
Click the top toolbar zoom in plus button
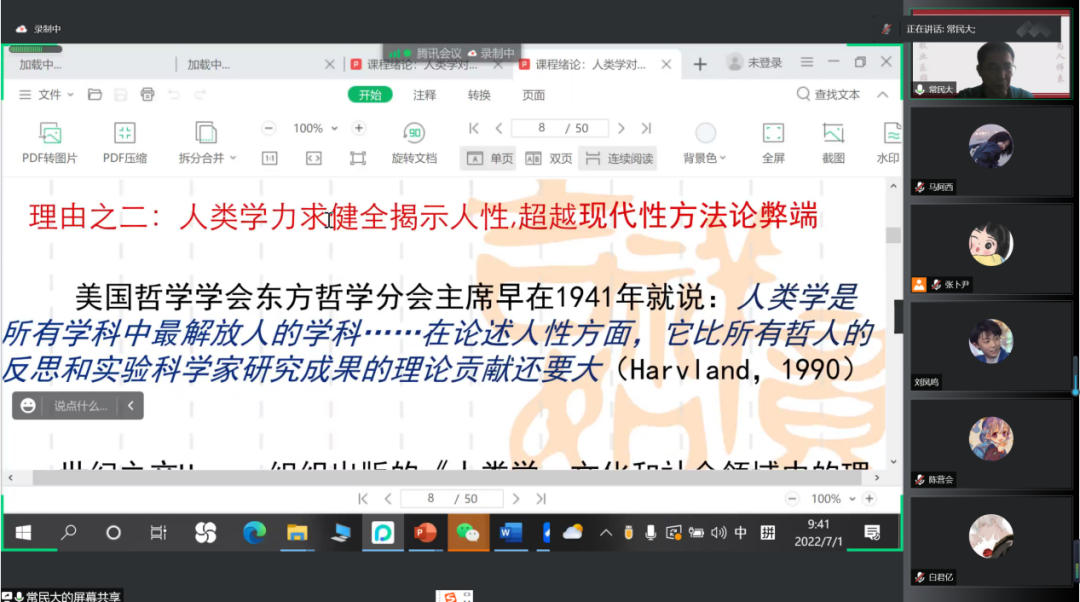359,128
